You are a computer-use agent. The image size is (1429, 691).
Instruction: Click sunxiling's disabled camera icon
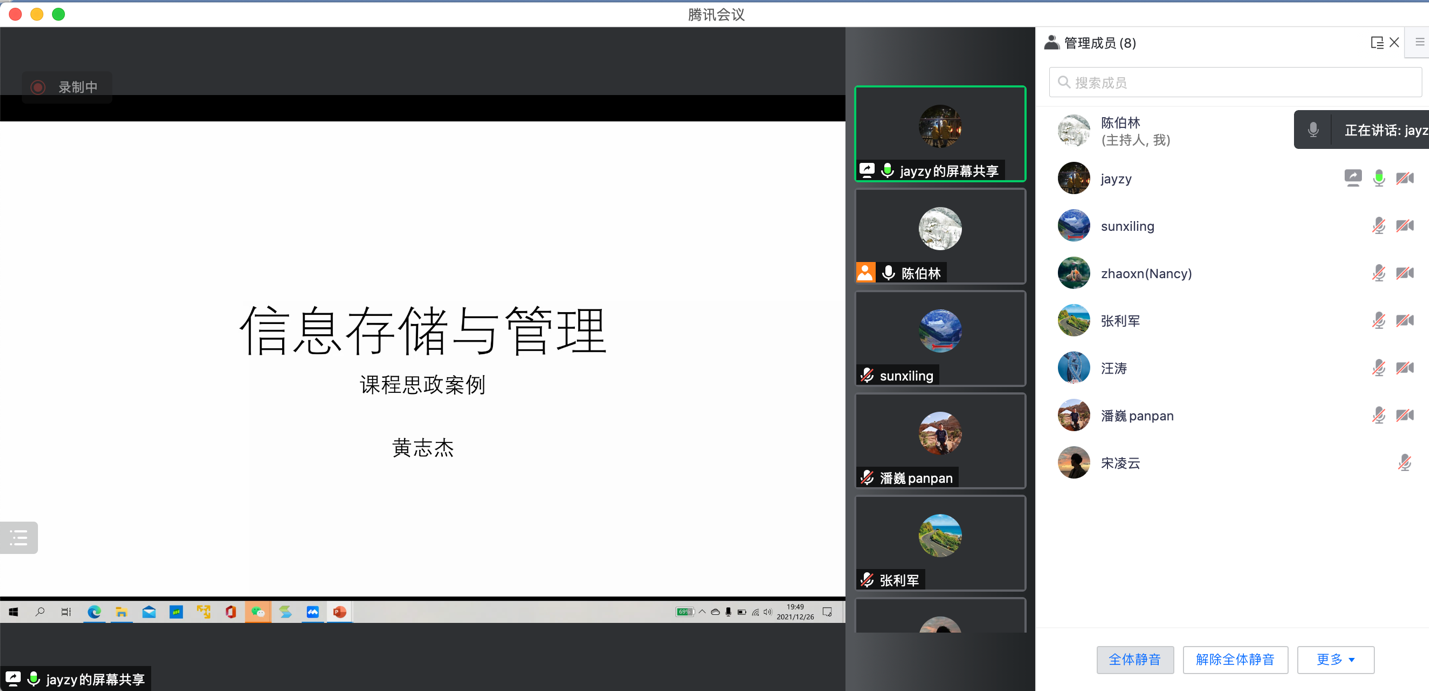pos(1405,226)
